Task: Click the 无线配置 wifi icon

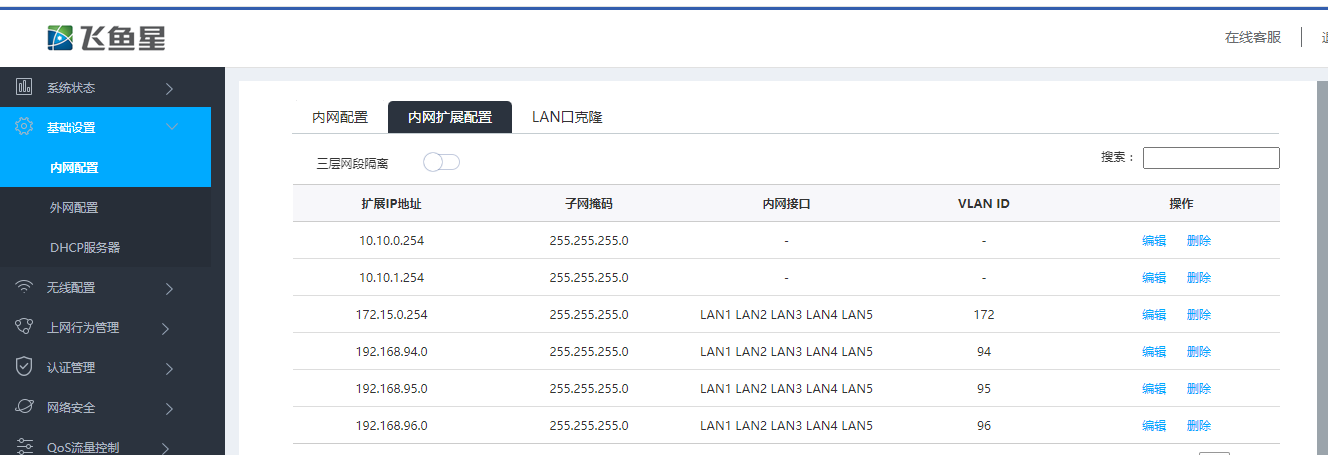Action: point(25,287)
